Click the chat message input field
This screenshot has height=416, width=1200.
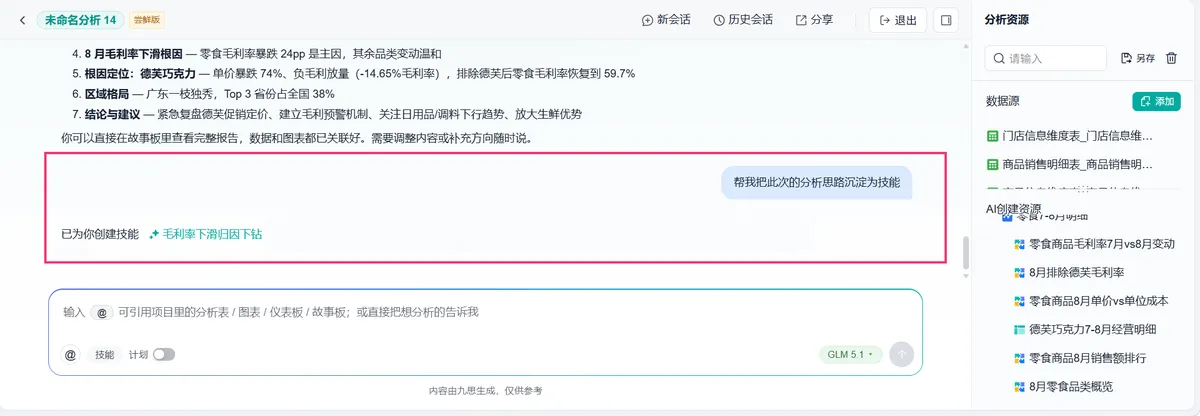pyautogui.click(x=485, y=312)
